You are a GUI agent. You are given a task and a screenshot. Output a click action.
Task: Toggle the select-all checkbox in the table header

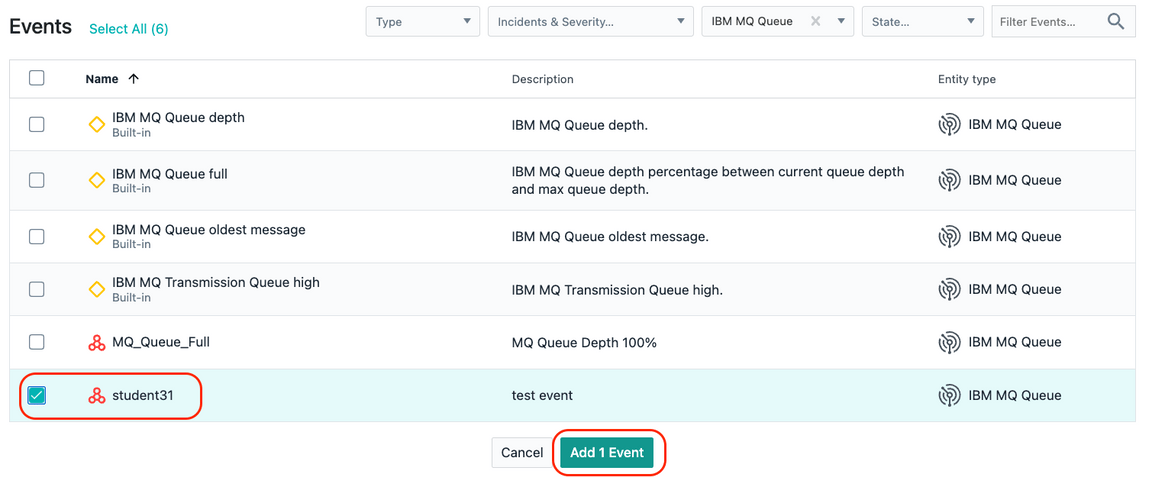(37, 78)
